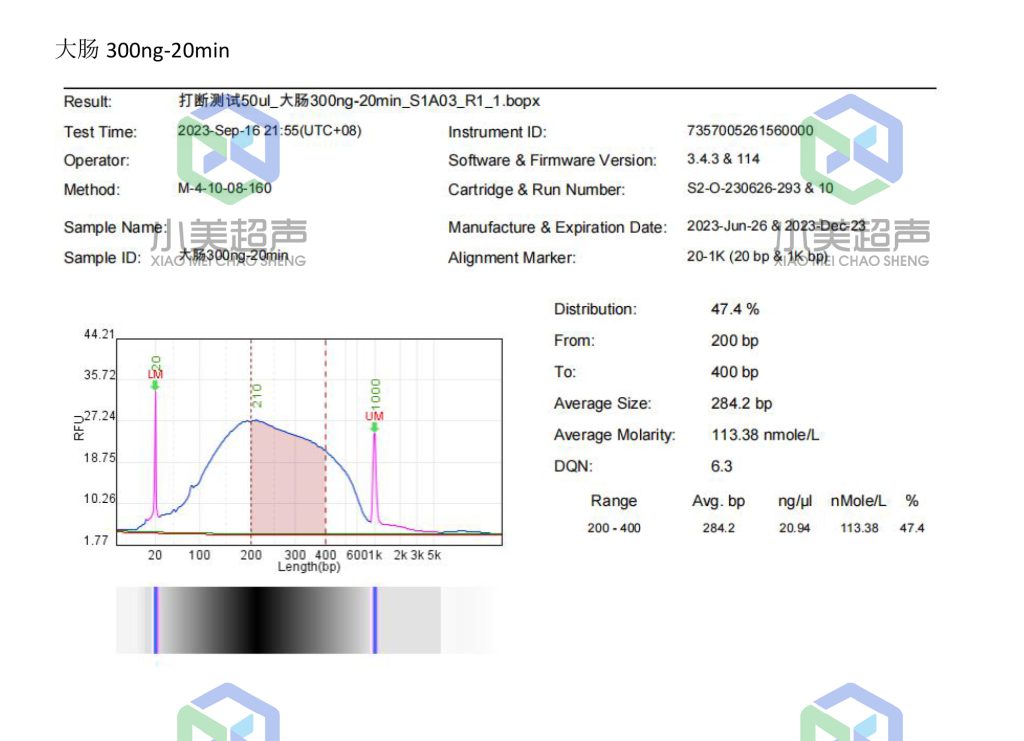The width and height of the screenshot is (1024, 741).
Task: Click the hexagon watermark logo beside Instrument ID value
Action: click(x=851, y=148)
